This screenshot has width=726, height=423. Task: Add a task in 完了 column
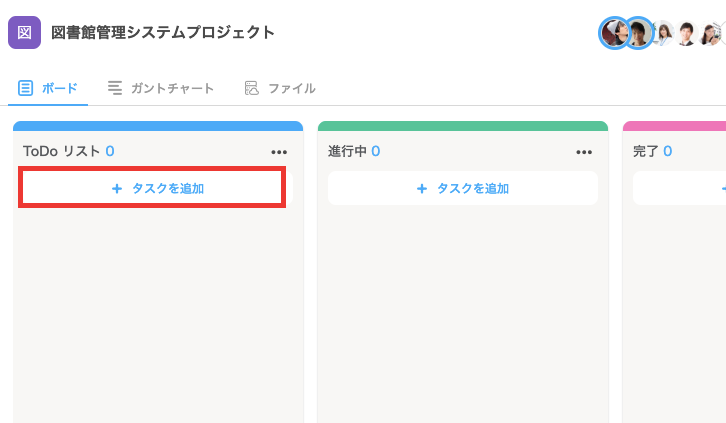(x=679, y=188)
